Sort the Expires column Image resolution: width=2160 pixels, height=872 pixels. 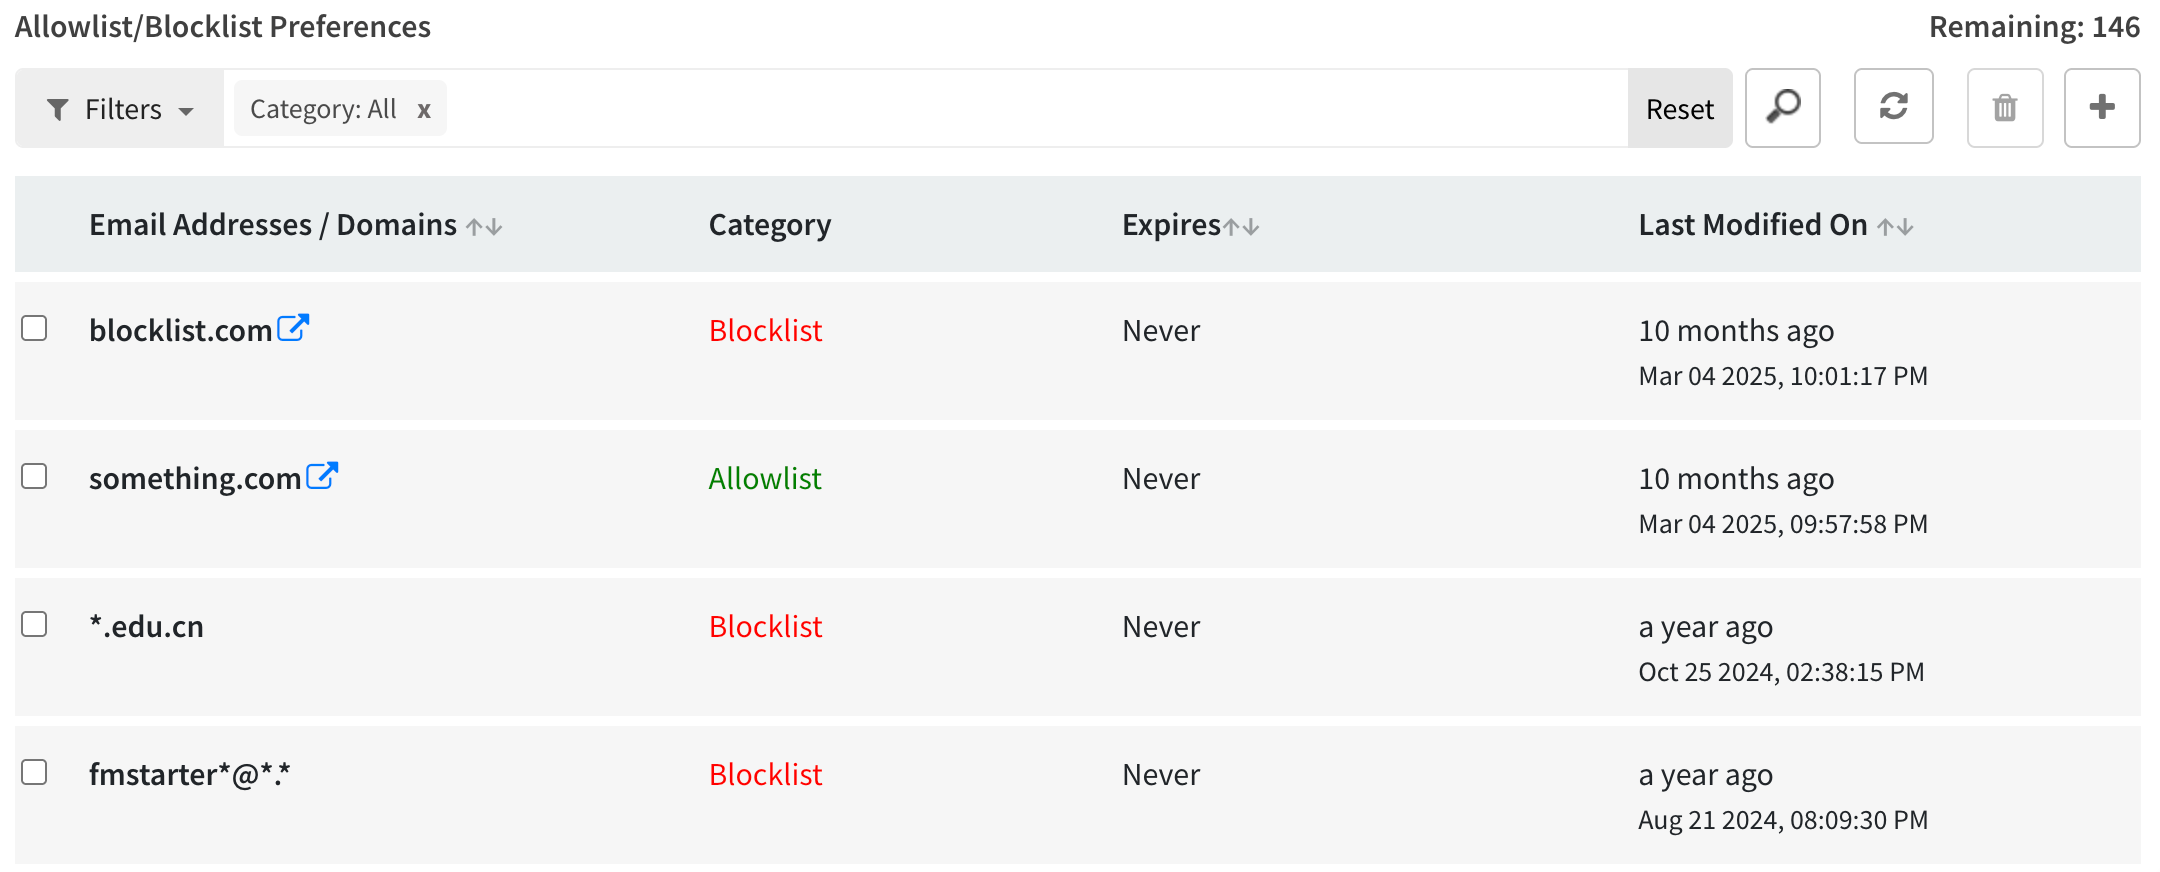[x=1243, y=226]
